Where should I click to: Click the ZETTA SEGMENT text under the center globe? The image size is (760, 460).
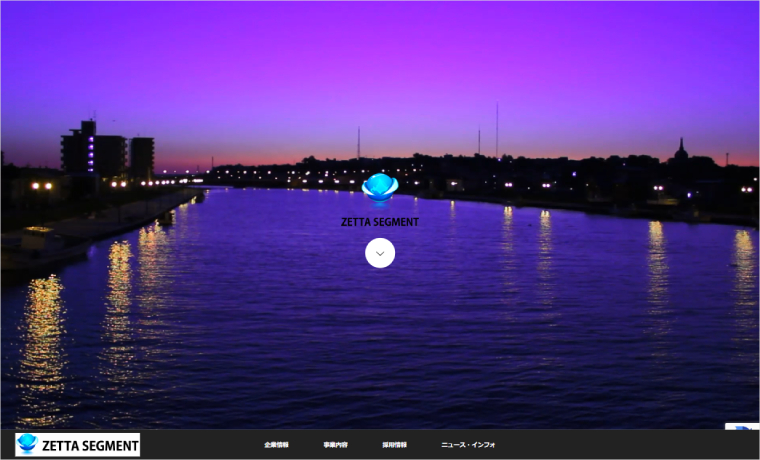pyautogui.click(x=379, y=222)
